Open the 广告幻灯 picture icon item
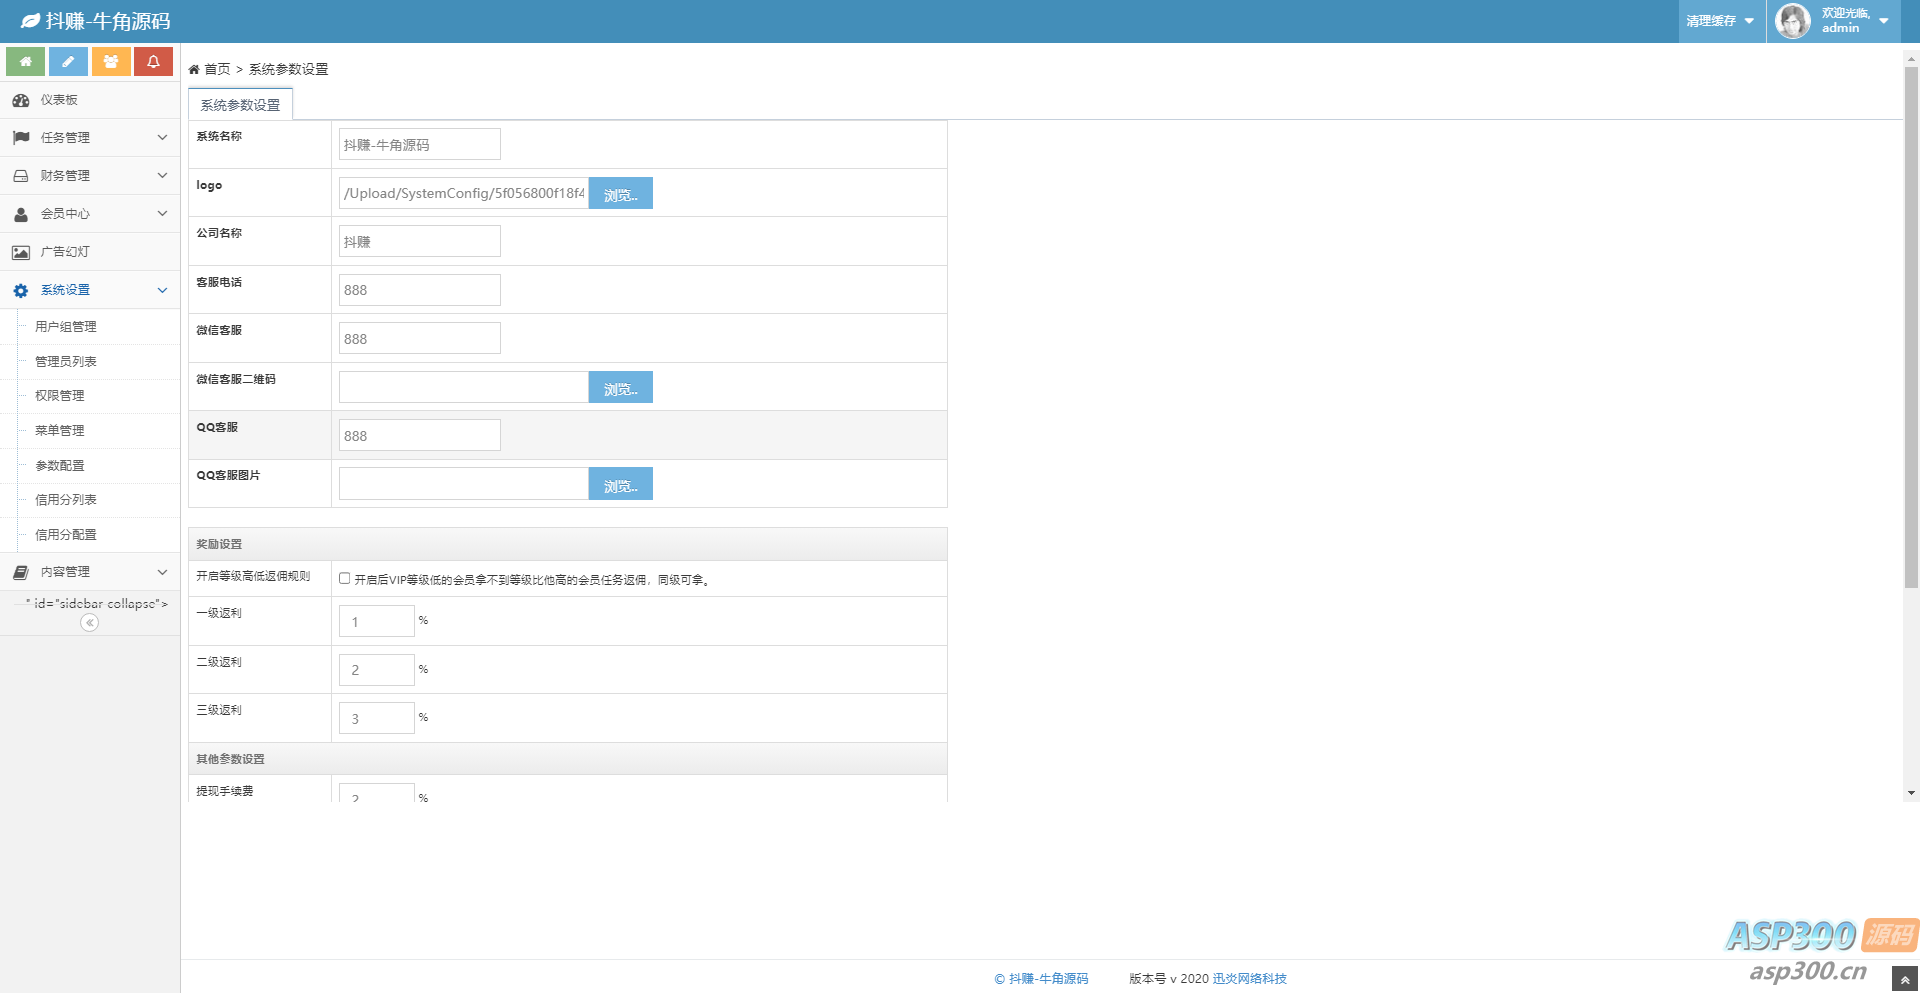 (x=21, y=252)
